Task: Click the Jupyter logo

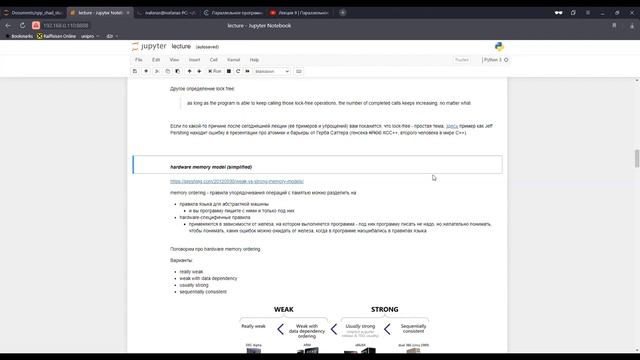Action: tap(149, 47)
